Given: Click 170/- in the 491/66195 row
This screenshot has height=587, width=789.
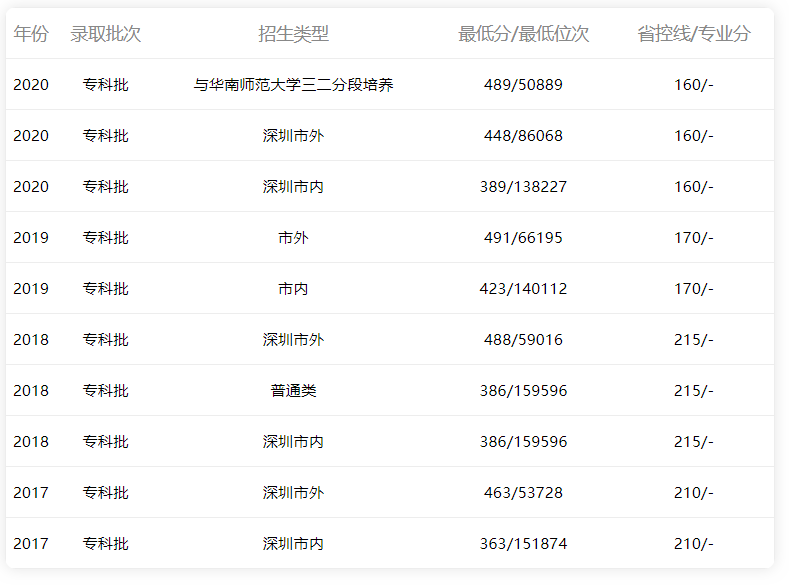Looking at the screenshot, I should 693,238.
